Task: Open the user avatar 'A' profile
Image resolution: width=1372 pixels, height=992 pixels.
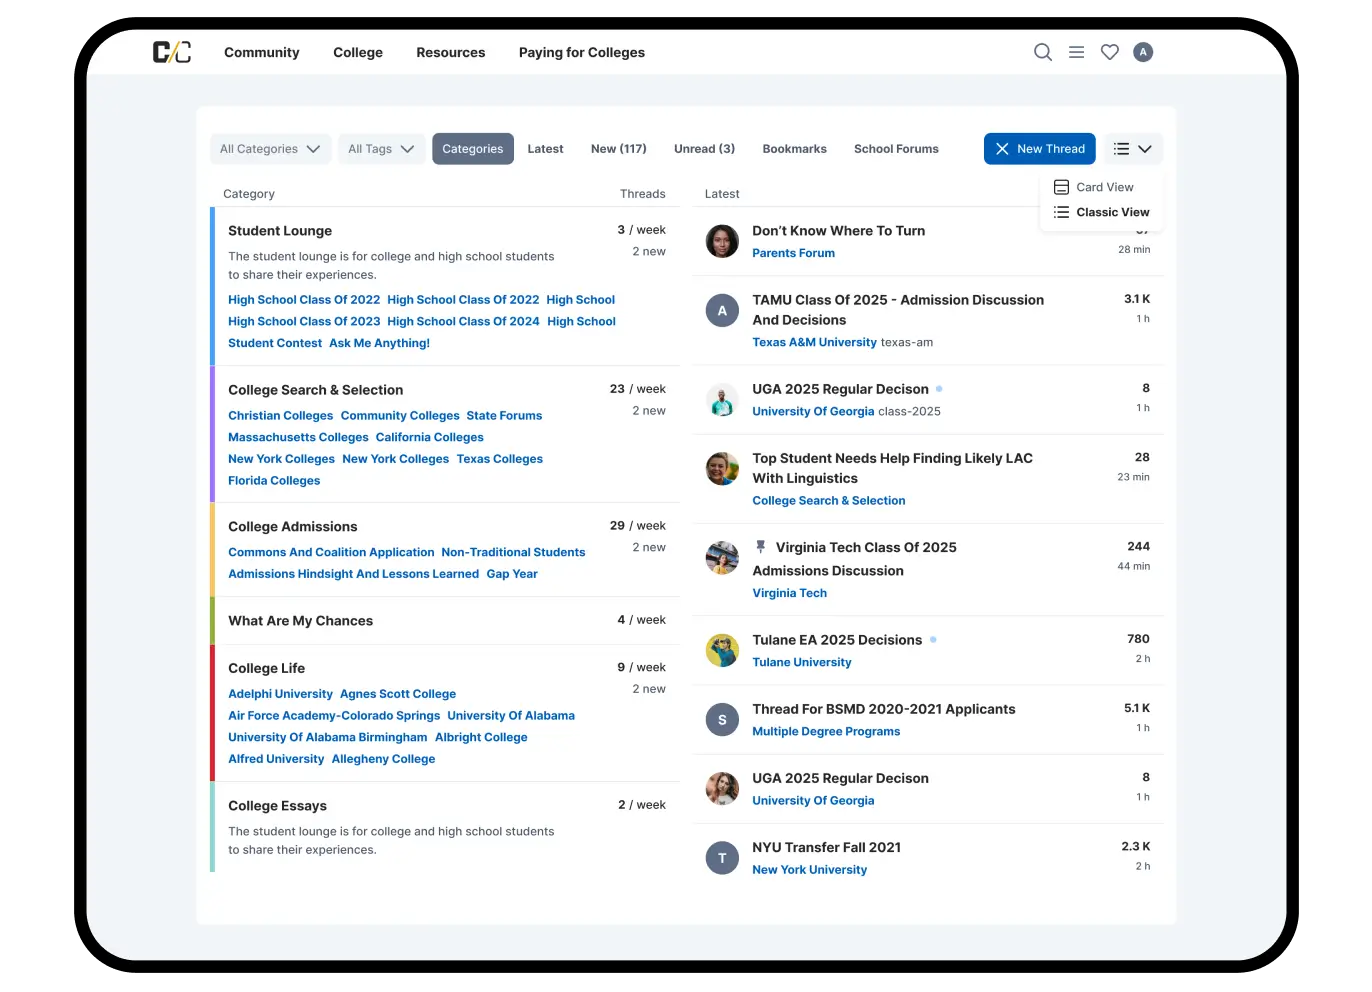Action: click(x=1143, y=52)
